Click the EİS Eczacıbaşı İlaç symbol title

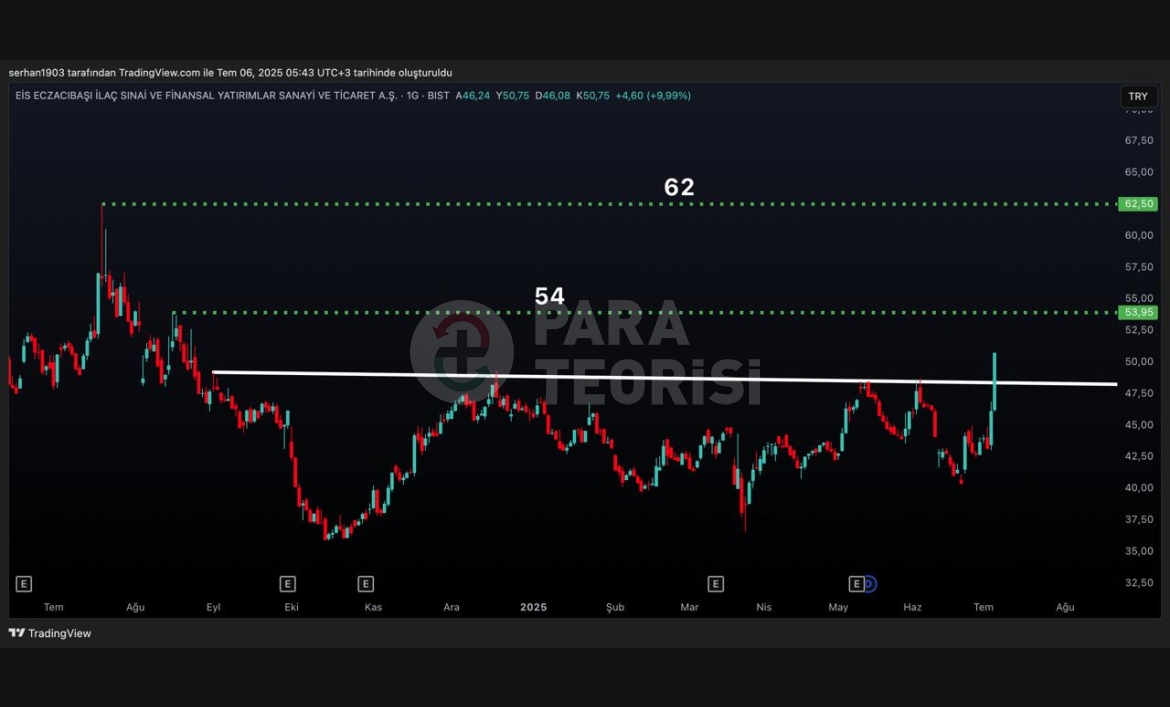coord(206,95)
